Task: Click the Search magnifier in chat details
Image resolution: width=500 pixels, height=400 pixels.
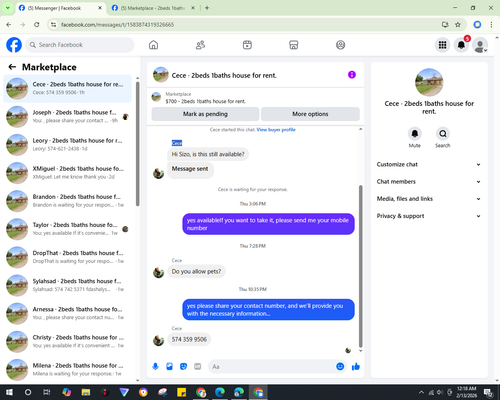Action: tap(443, 134)
